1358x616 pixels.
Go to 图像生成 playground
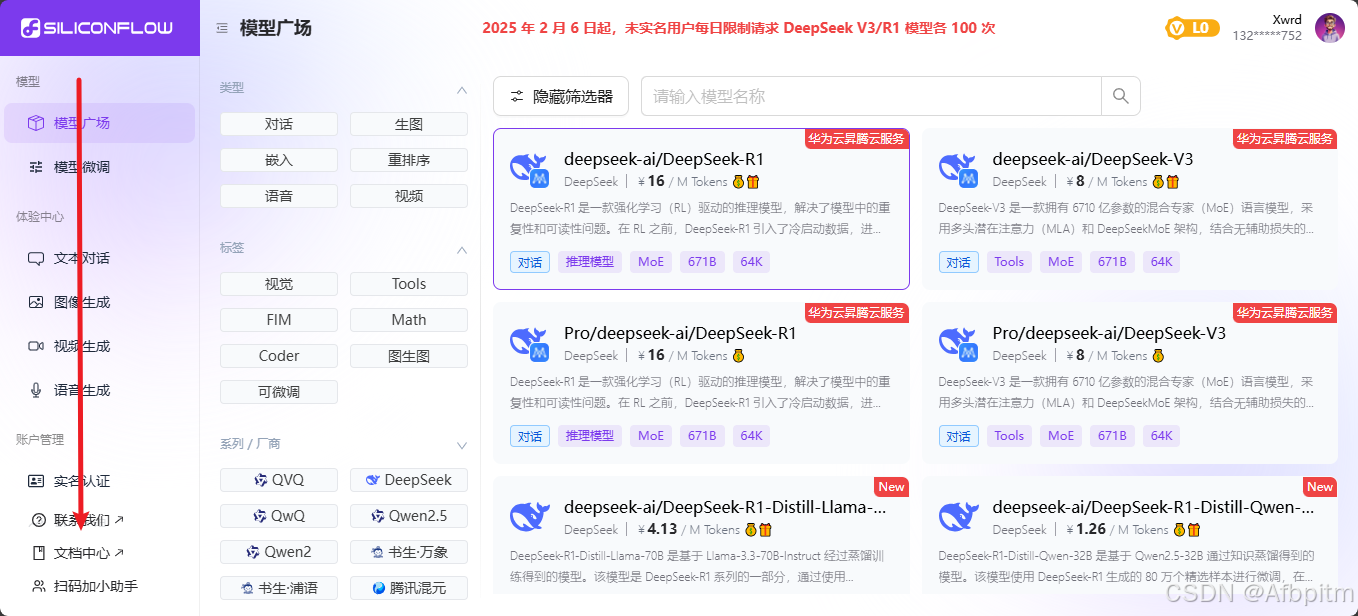click(x=98, y=302)
